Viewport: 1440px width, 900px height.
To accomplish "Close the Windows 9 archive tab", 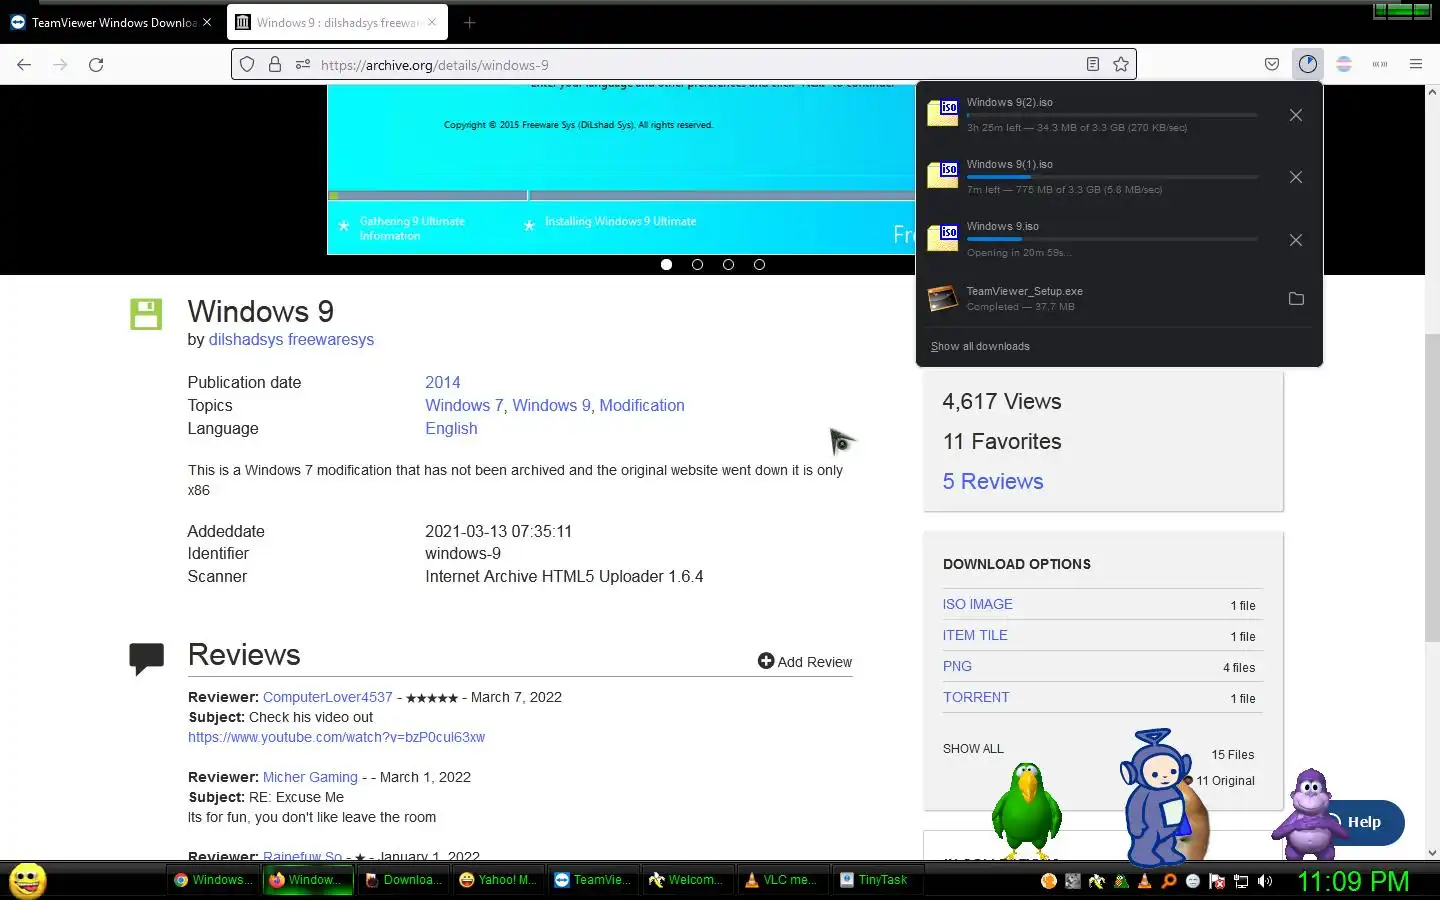I will 432,22.
